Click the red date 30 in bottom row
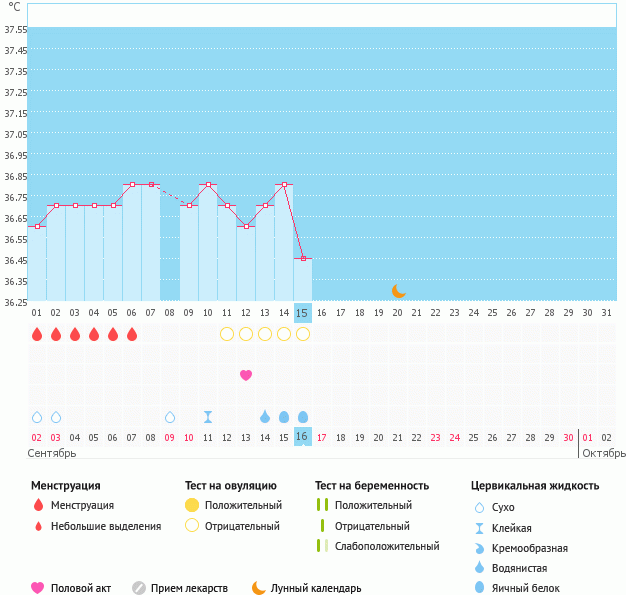Screen dimensions: 626x595 [x=568, y=437]
